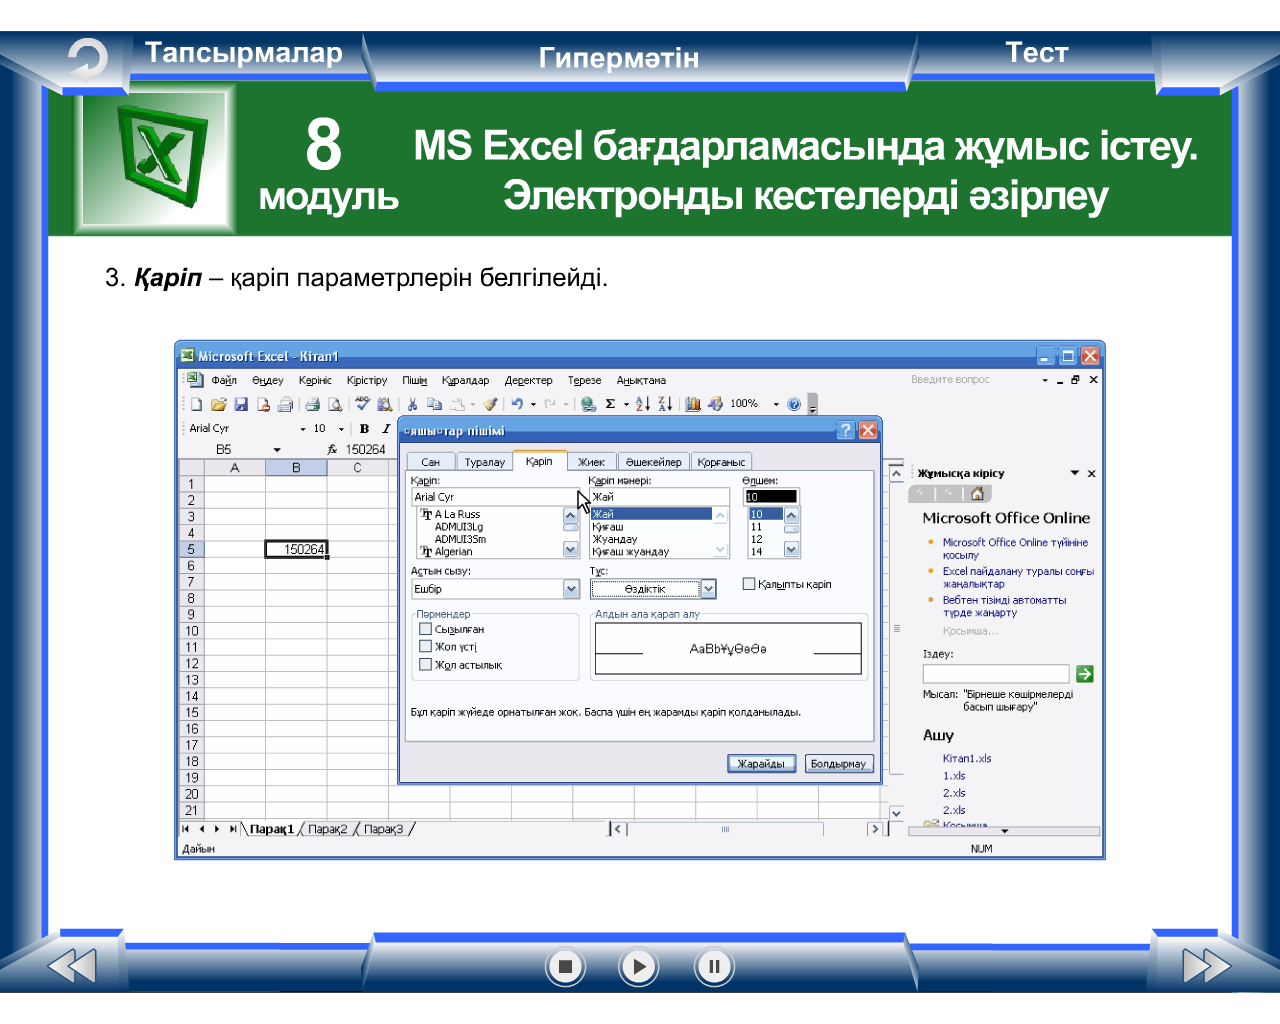The image size is (1280, 1024).
Task: Click the dialog help question mark button
Action: pos(846,430)
